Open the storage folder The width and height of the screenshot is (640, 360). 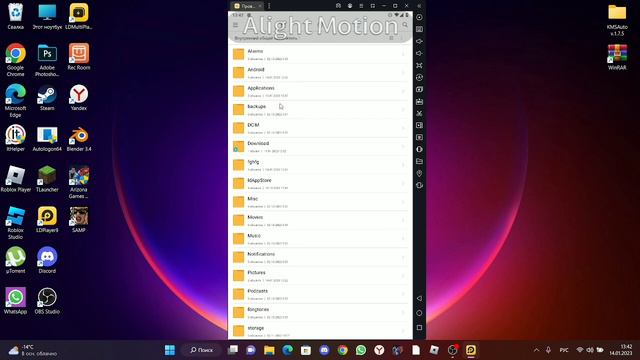pos(320,331)
